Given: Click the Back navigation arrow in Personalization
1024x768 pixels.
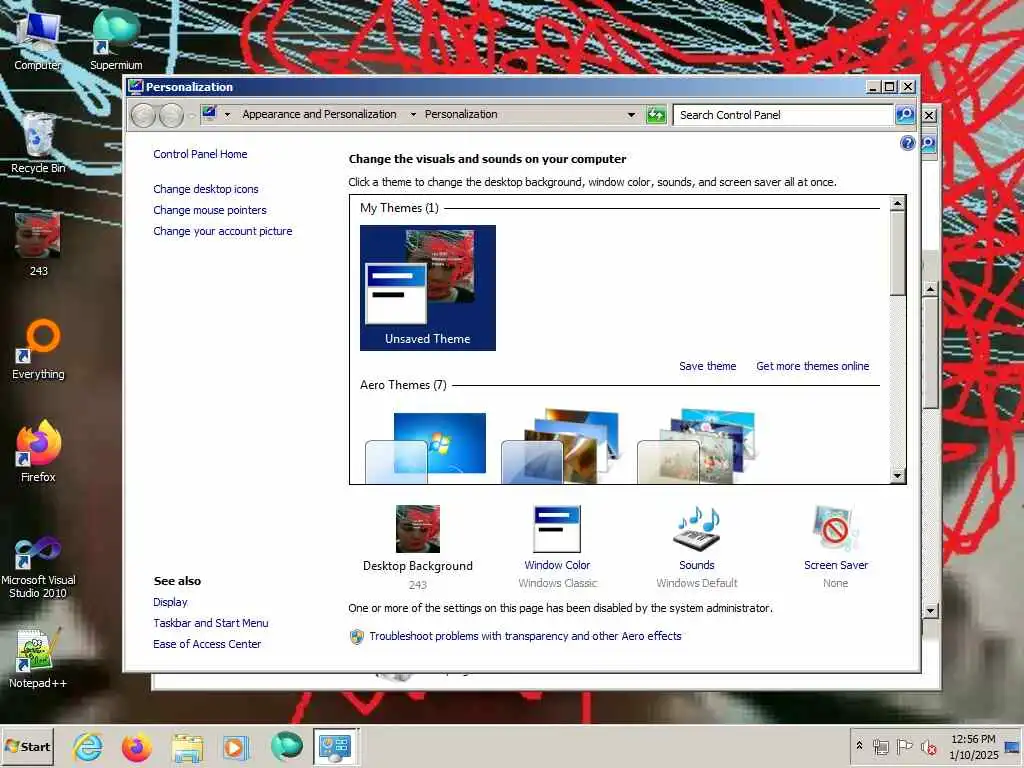Looking at the screenshot, I should tap(144, 116).
